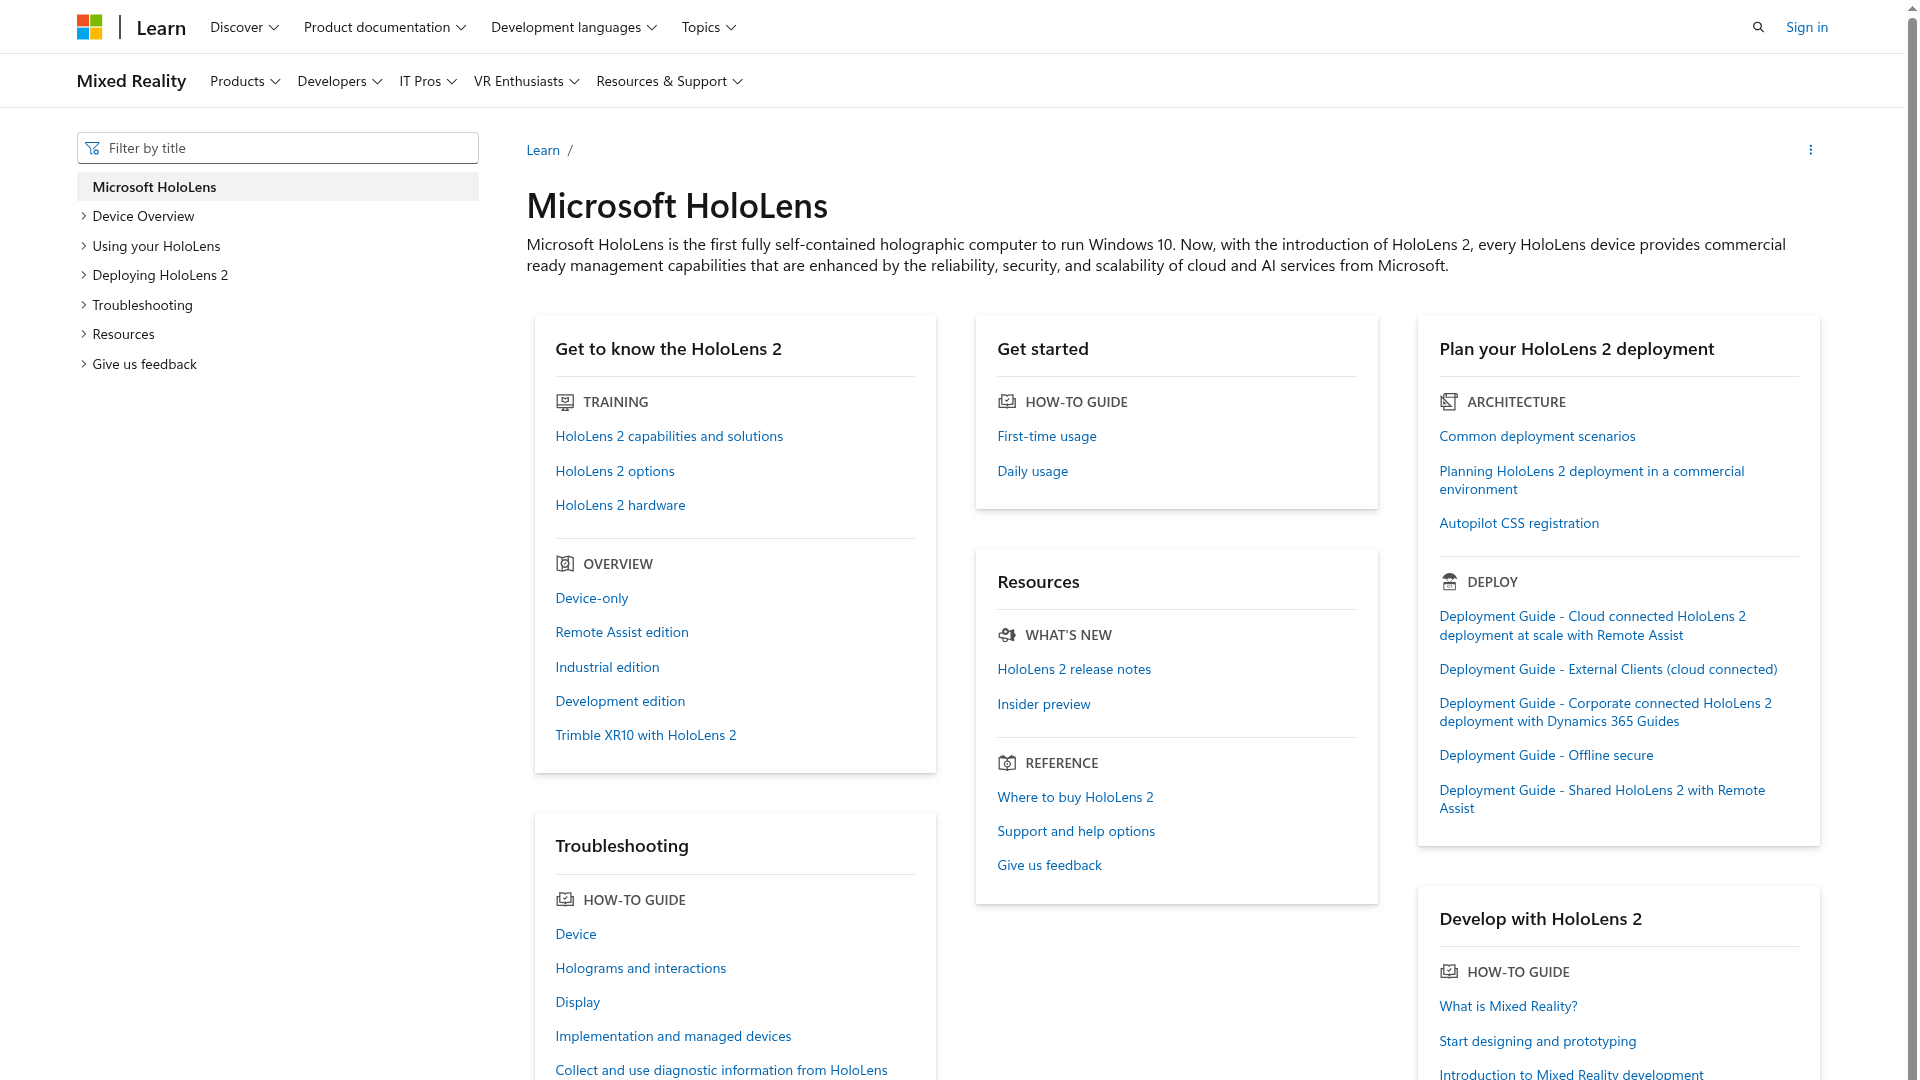Expand Troubleshooting in sidebar tree
The image size is (1920, 1080).
point(84,305)
